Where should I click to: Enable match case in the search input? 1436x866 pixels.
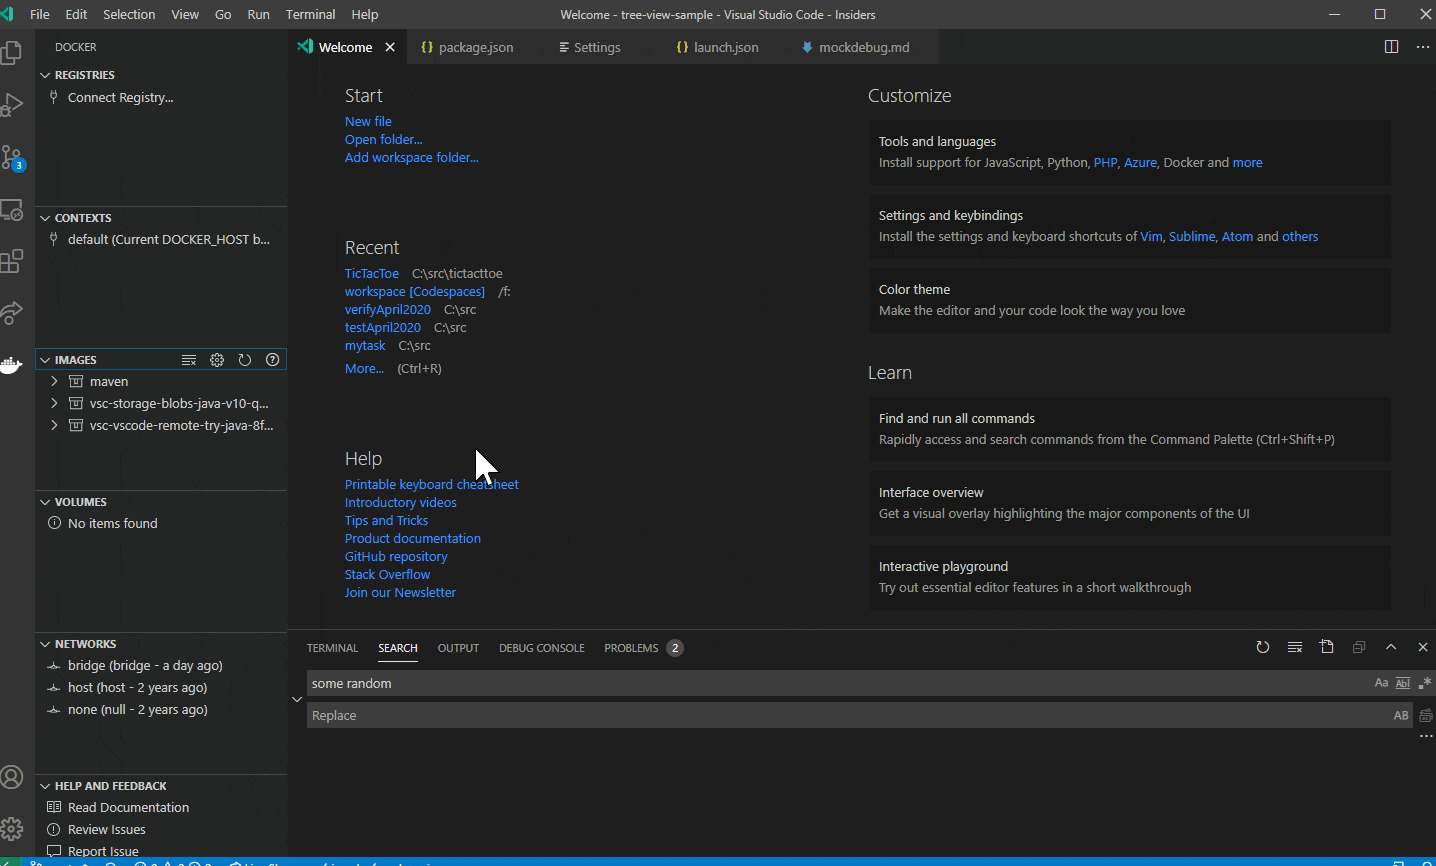1381,683
